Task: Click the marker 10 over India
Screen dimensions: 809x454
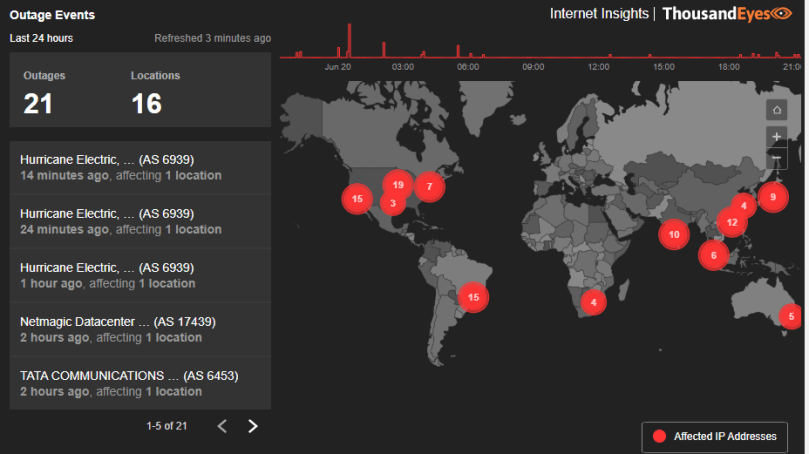Action: pyautogui.click(x=674, y=234)
